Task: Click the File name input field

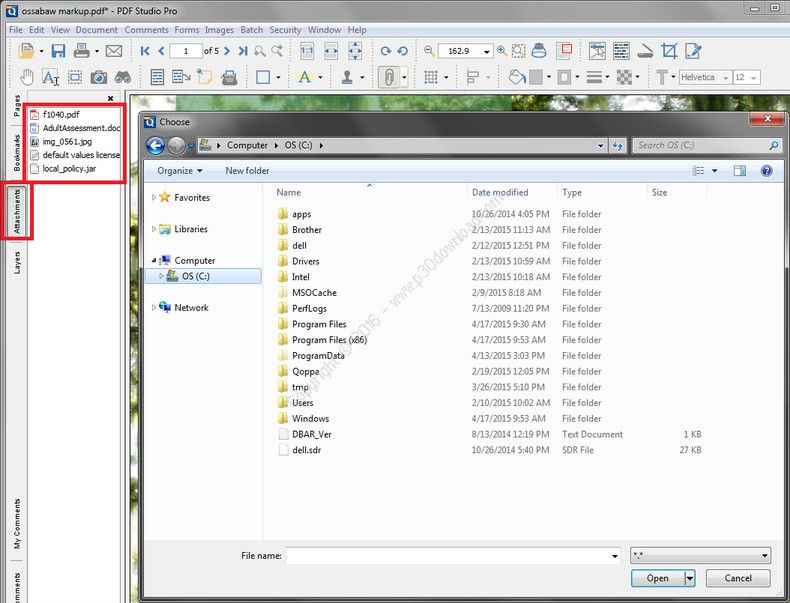Action: 447,556
